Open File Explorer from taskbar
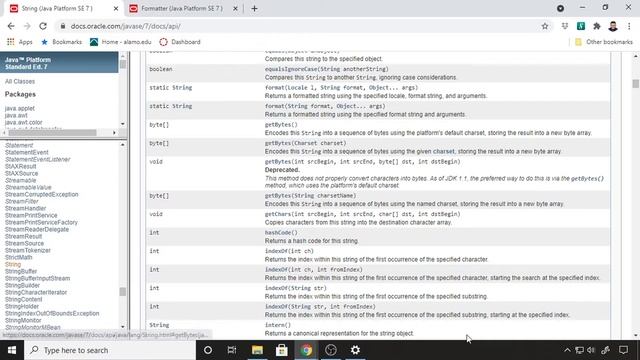640x360 pixels. pyautogui.click(x=257, y=350)
